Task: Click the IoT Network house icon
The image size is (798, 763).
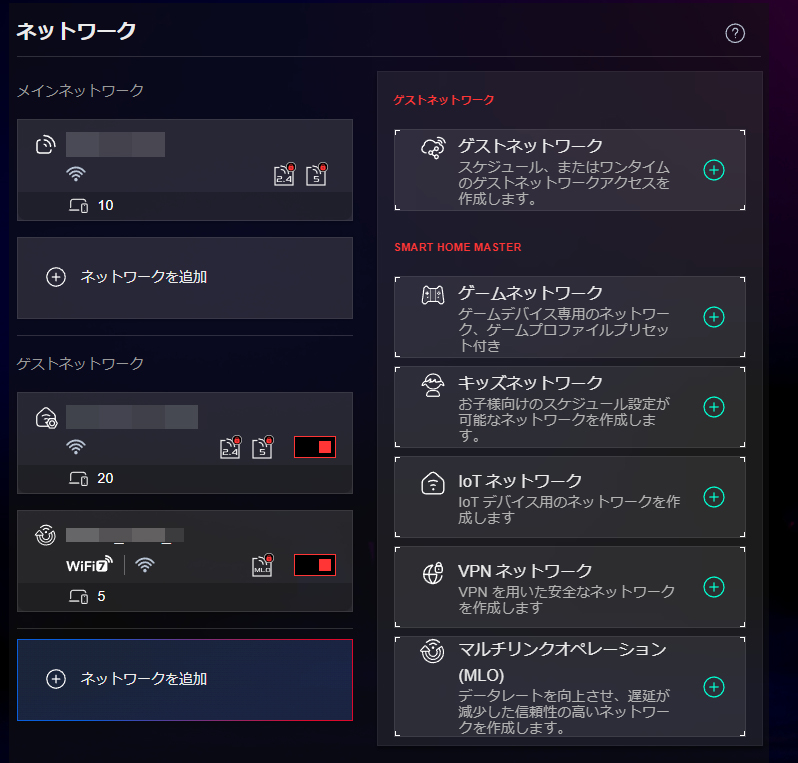Action: coord(433,484)
